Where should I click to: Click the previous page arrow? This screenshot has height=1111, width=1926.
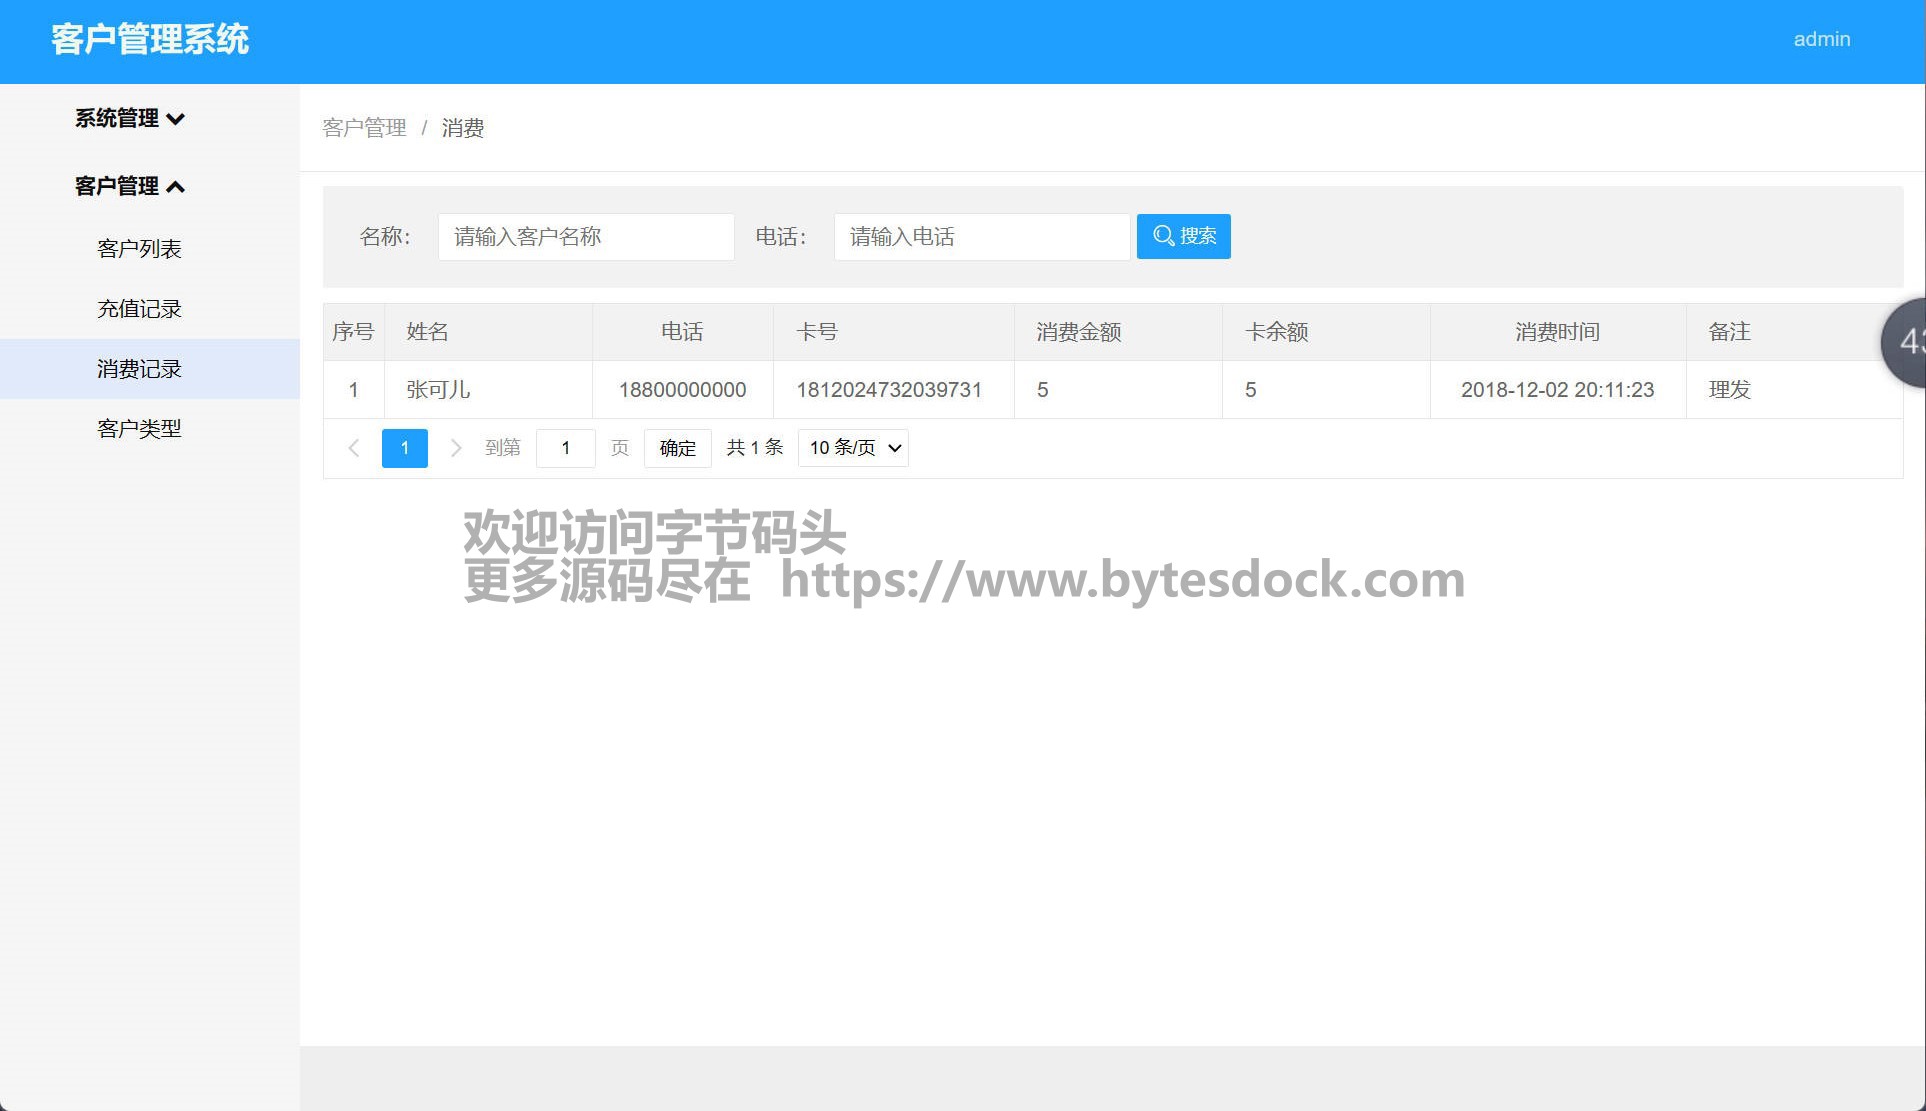coord(354,448)
